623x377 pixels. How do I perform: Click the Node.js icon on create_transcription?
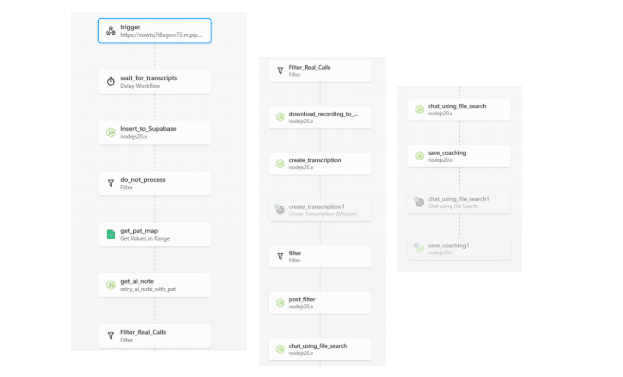pyautogui.click(x=280, y=163)
